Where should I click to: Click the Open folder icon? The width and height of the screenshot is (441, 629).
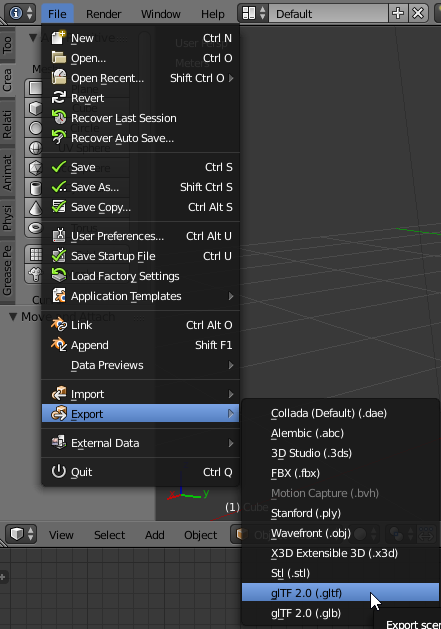click(59, 58)
